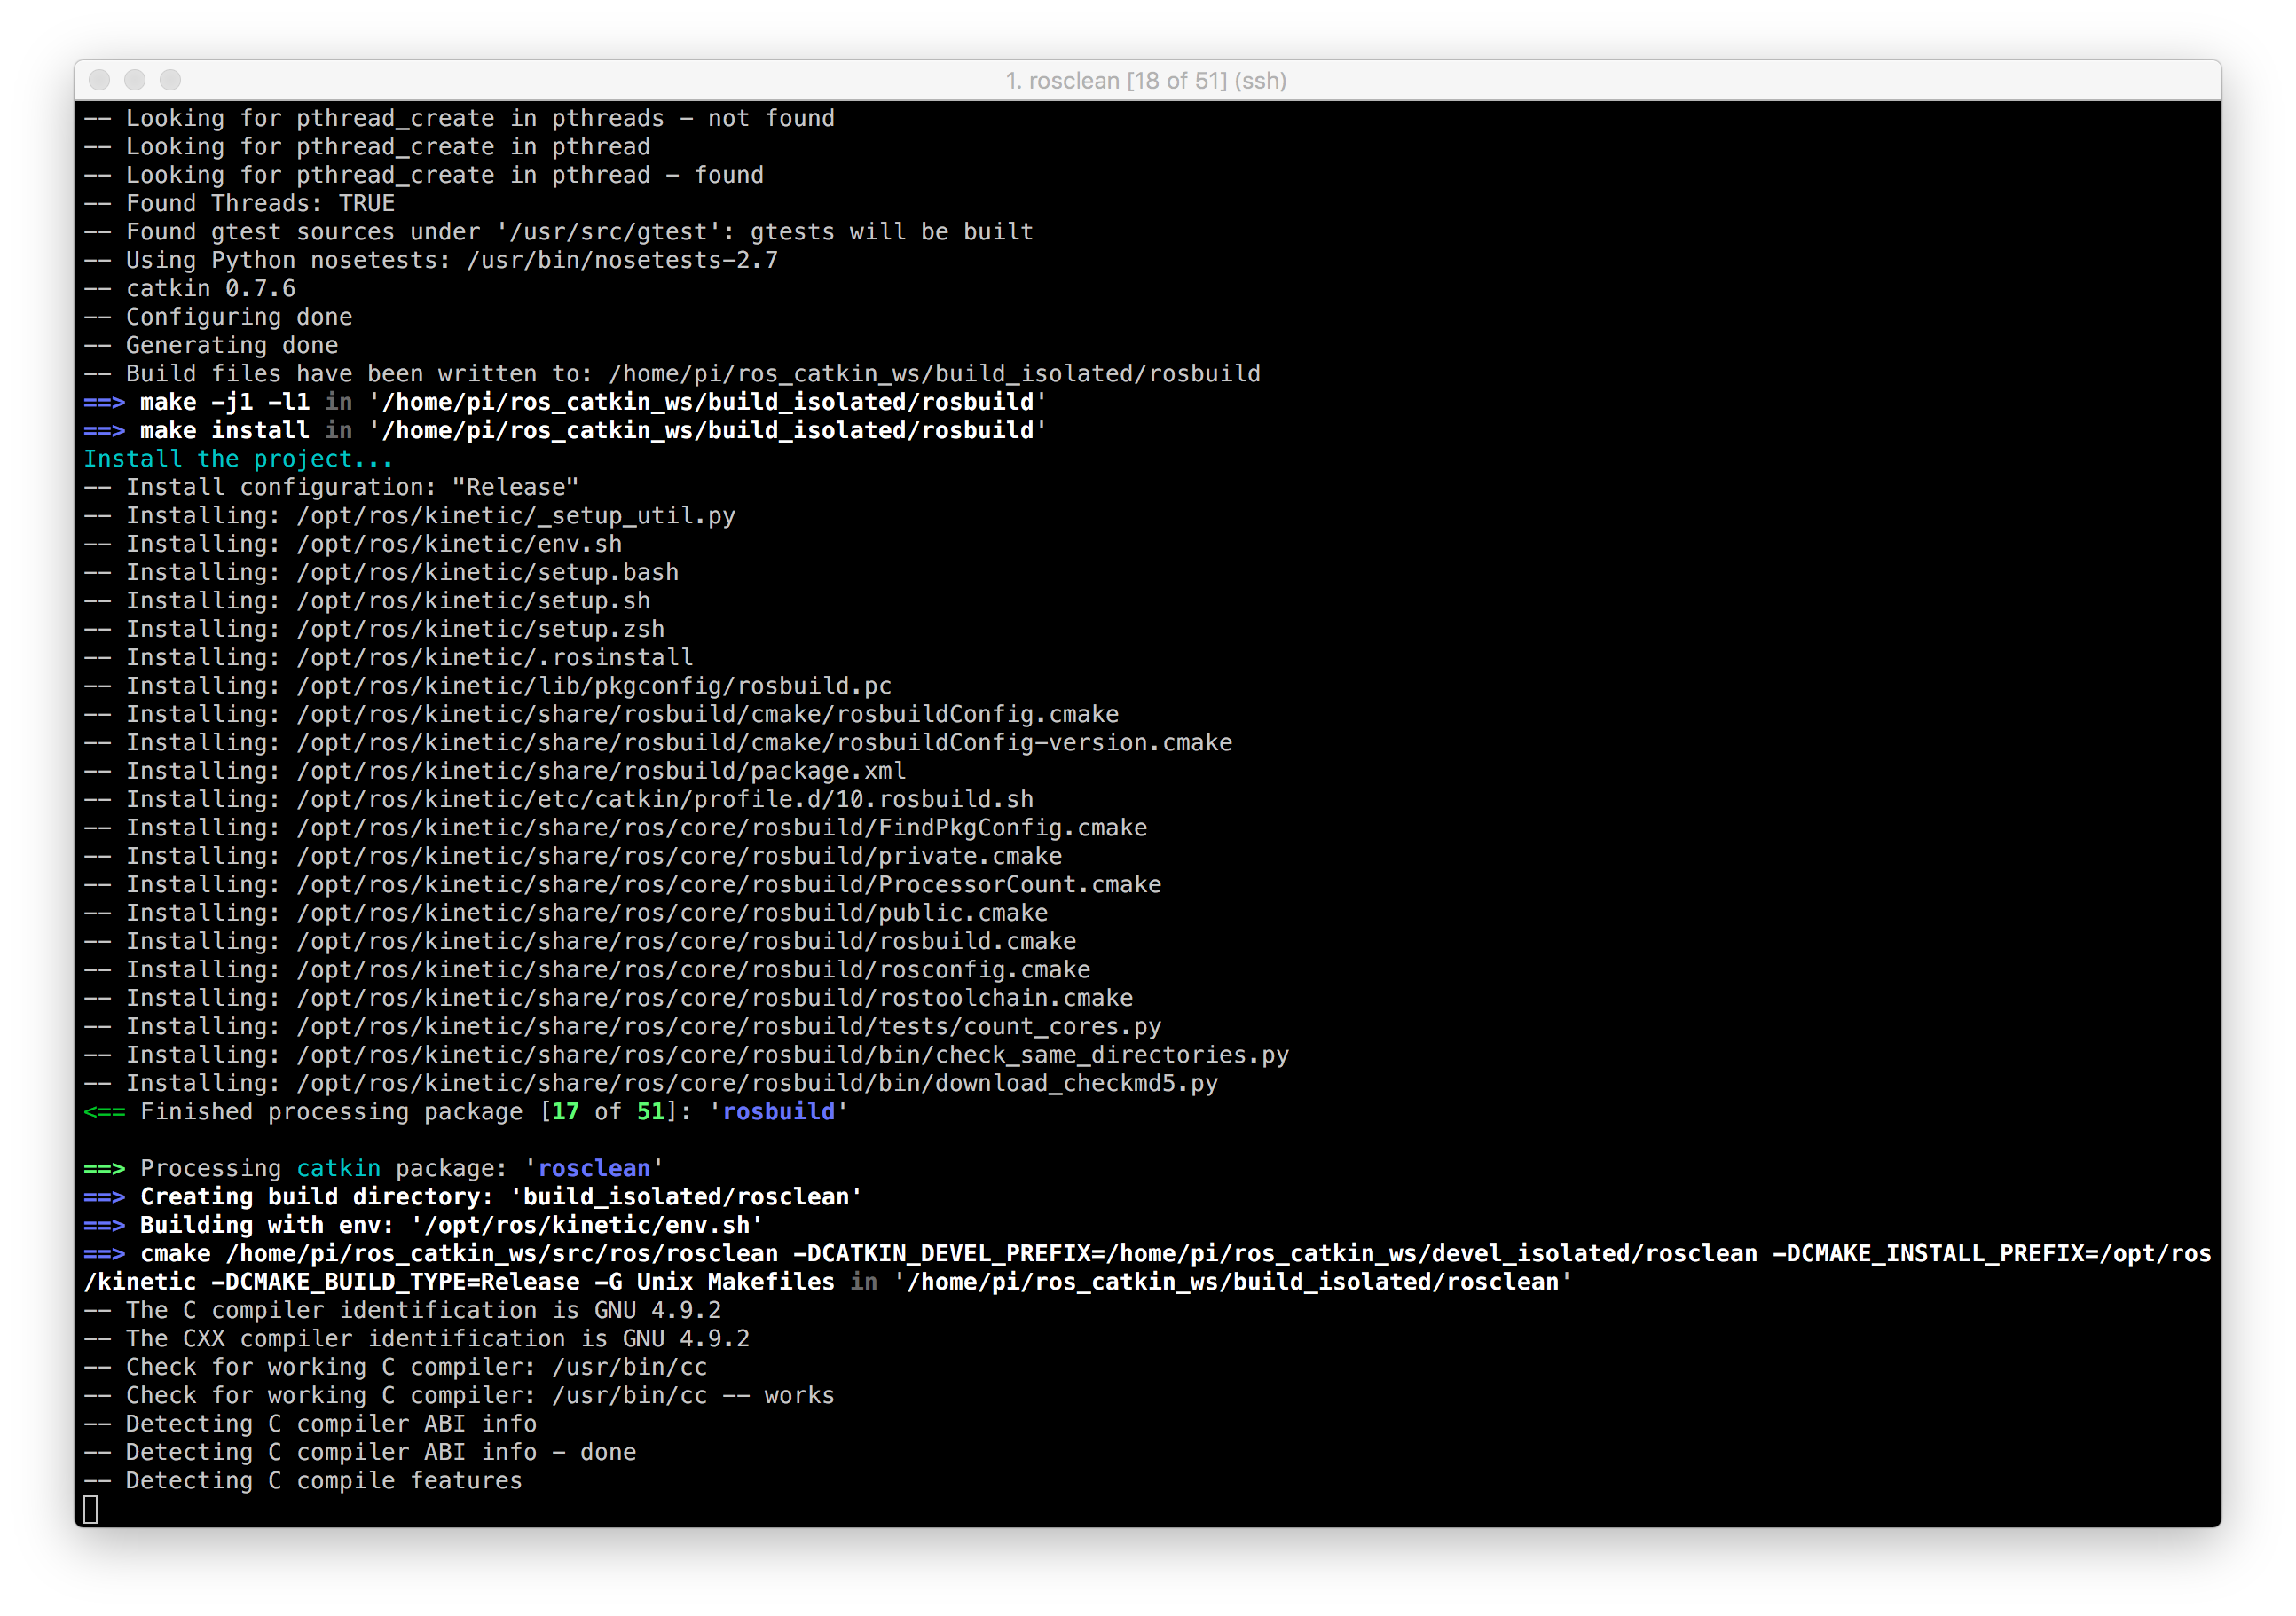This screenshot has height=1616, width=2296.
Task: Click the 'make -j1 -l1' command line
Action: pyautogui.click(x=565, y=402)
